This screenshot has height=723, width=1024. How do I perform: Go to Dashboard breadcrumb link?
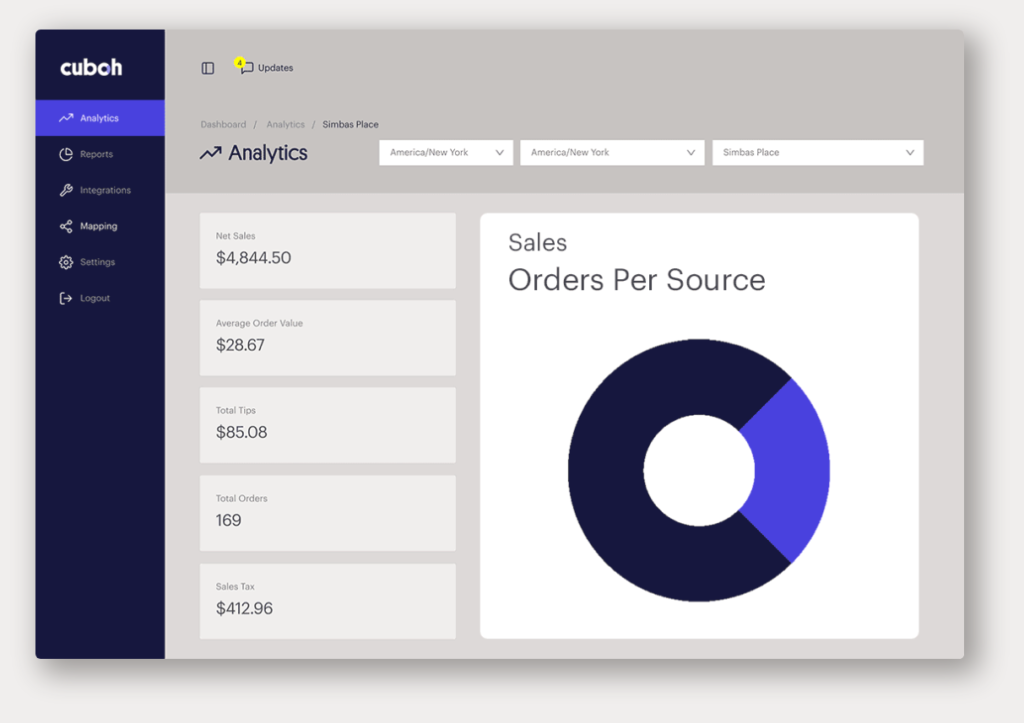[x=223, y=125]
